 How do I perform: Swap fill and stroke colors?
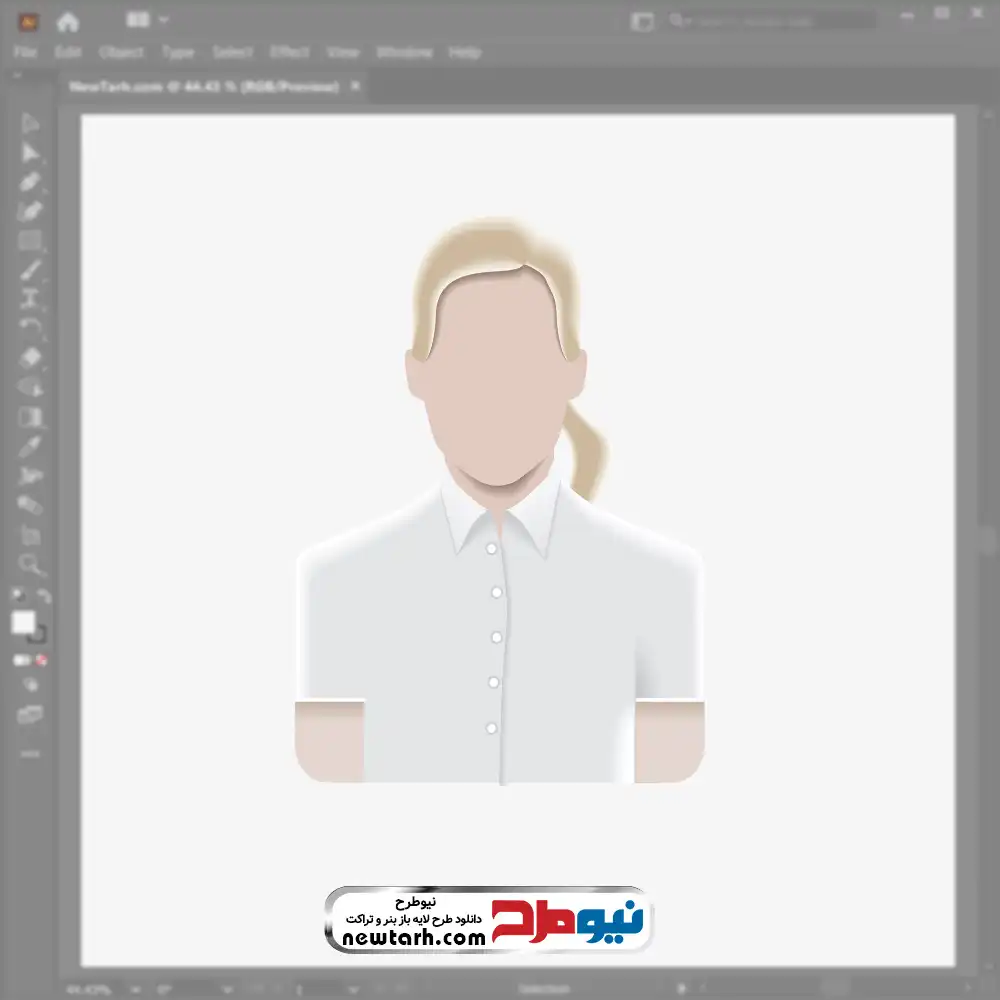(43, 596)
